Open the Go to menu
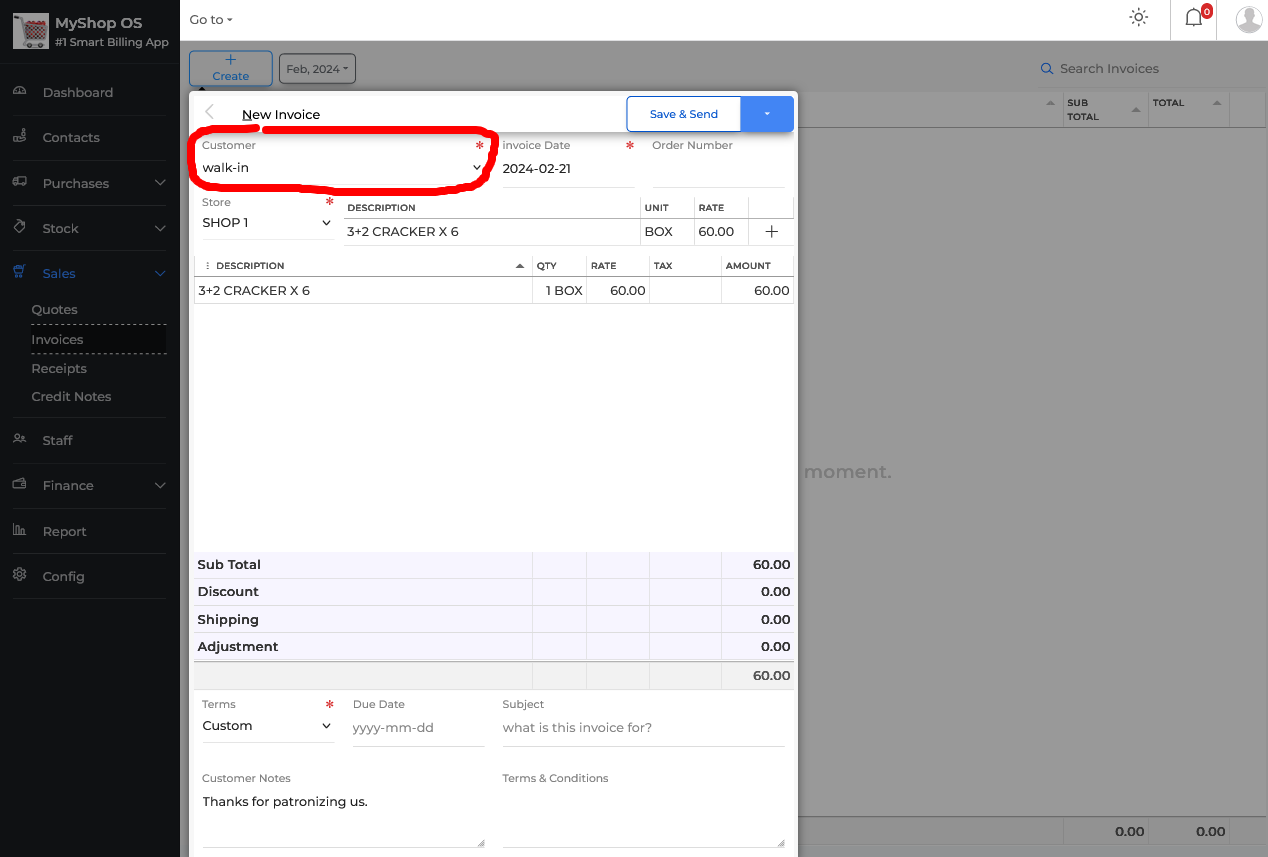This screenshot has height=857, width=1268. [x=211, y=20]
